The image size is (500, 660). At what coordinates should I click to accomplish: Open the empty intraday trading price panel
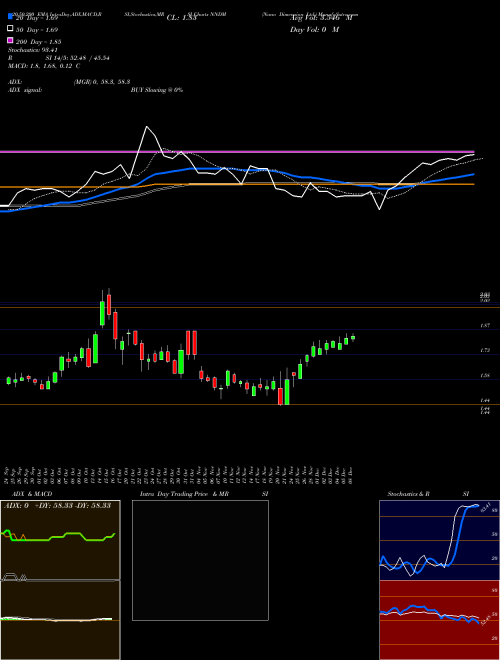pyautogui.click(x=200, y=560)
